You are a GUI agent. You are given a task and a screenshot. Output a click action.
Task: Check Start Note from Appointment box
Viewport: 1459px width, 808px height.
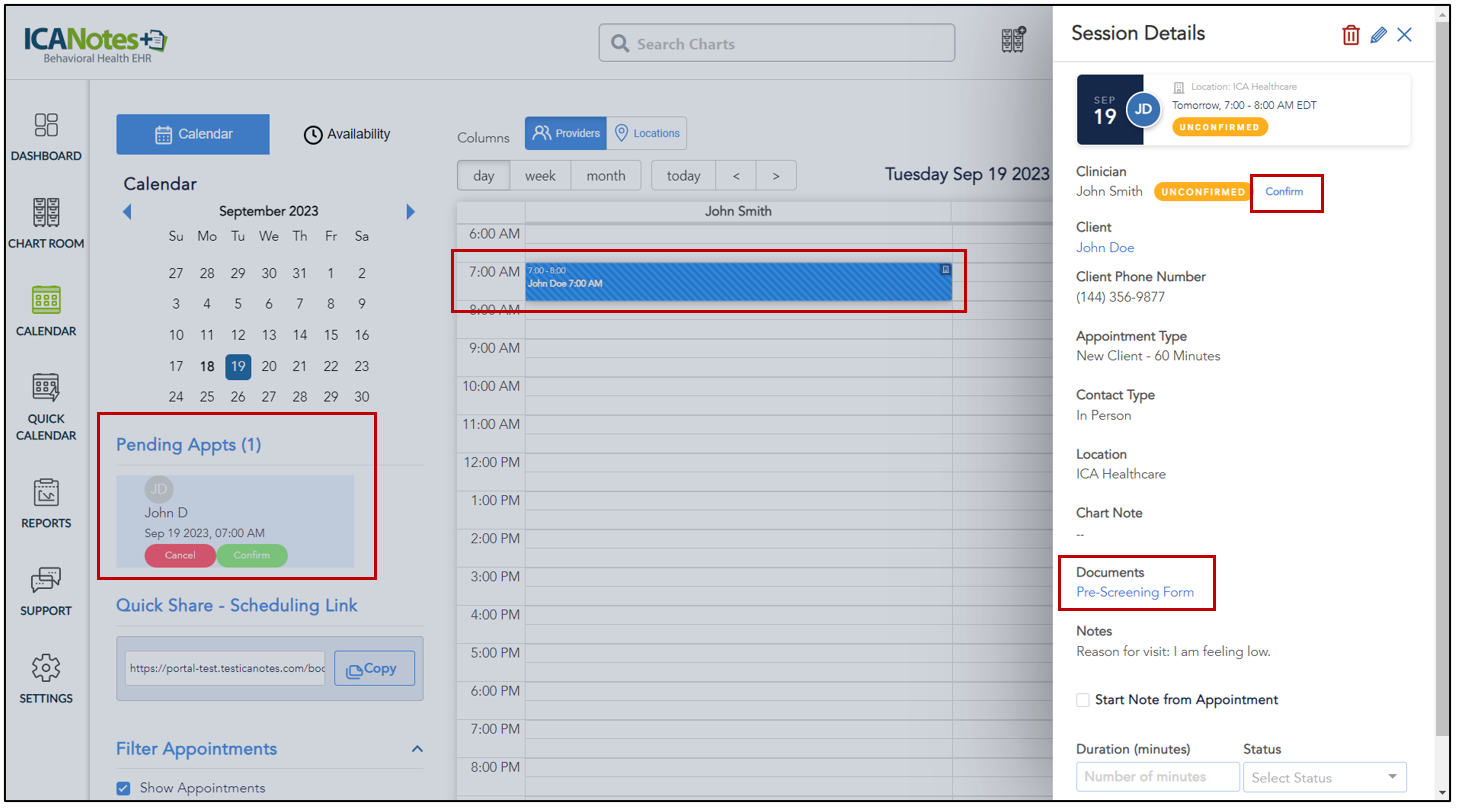click(1083, 700)
